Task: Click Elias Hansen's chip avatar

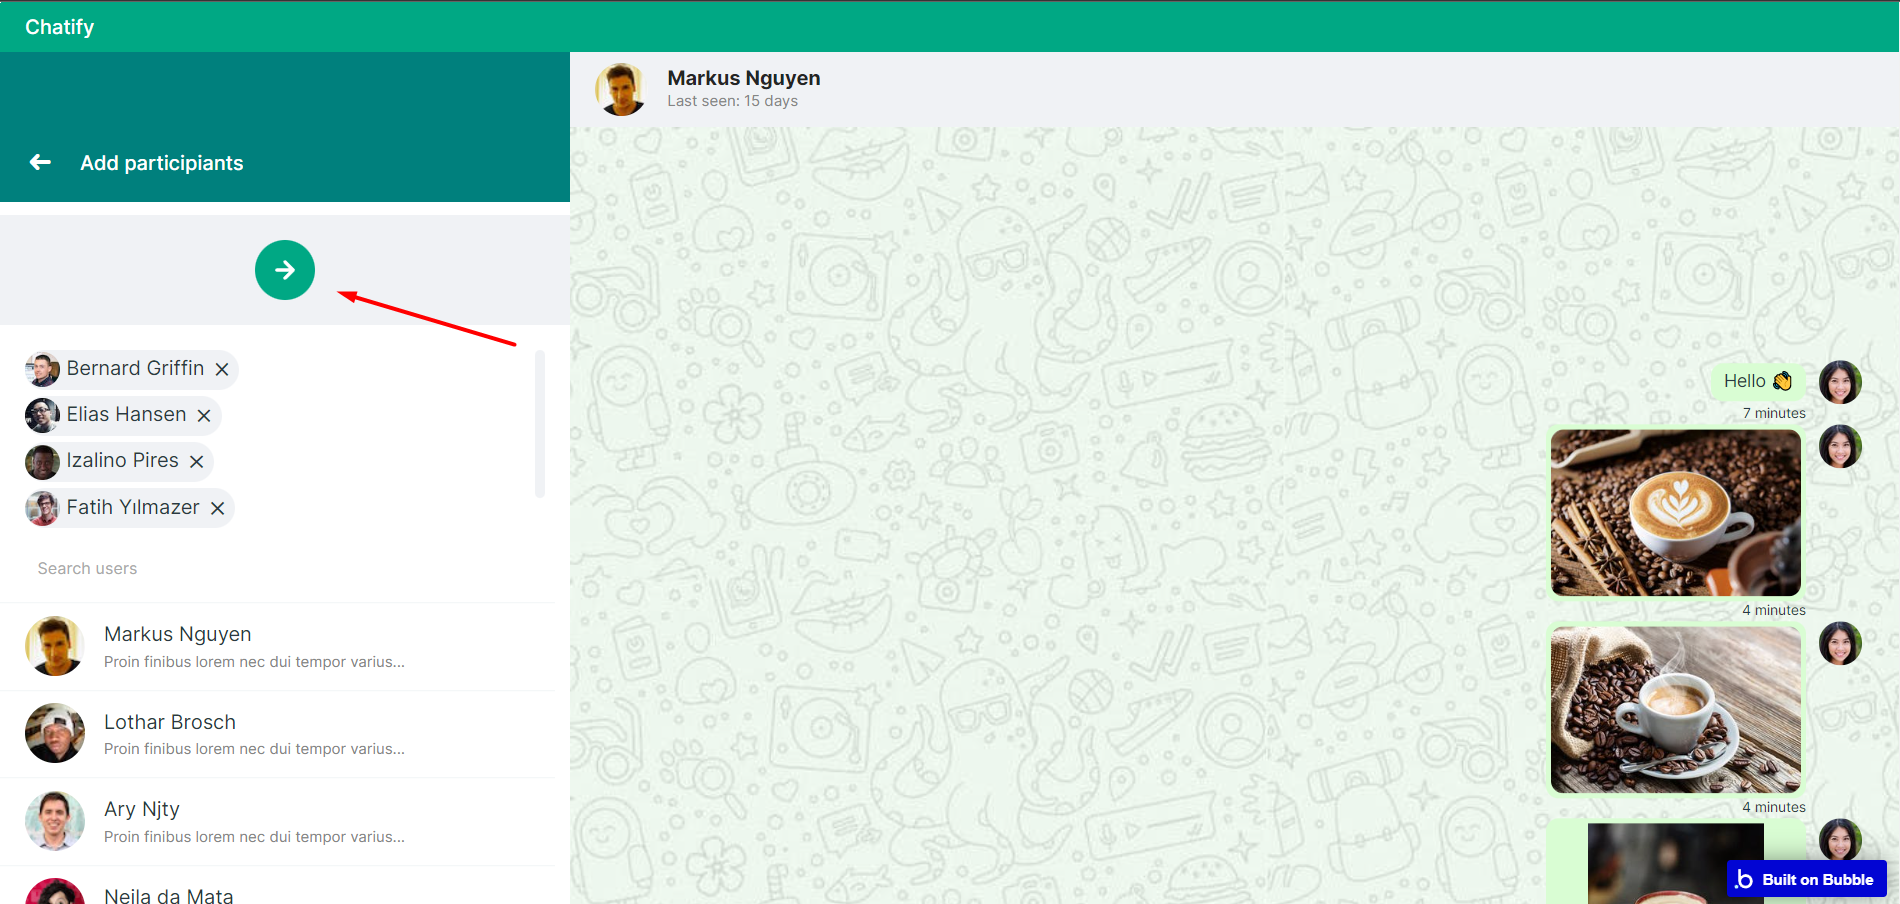Action: 42,415
